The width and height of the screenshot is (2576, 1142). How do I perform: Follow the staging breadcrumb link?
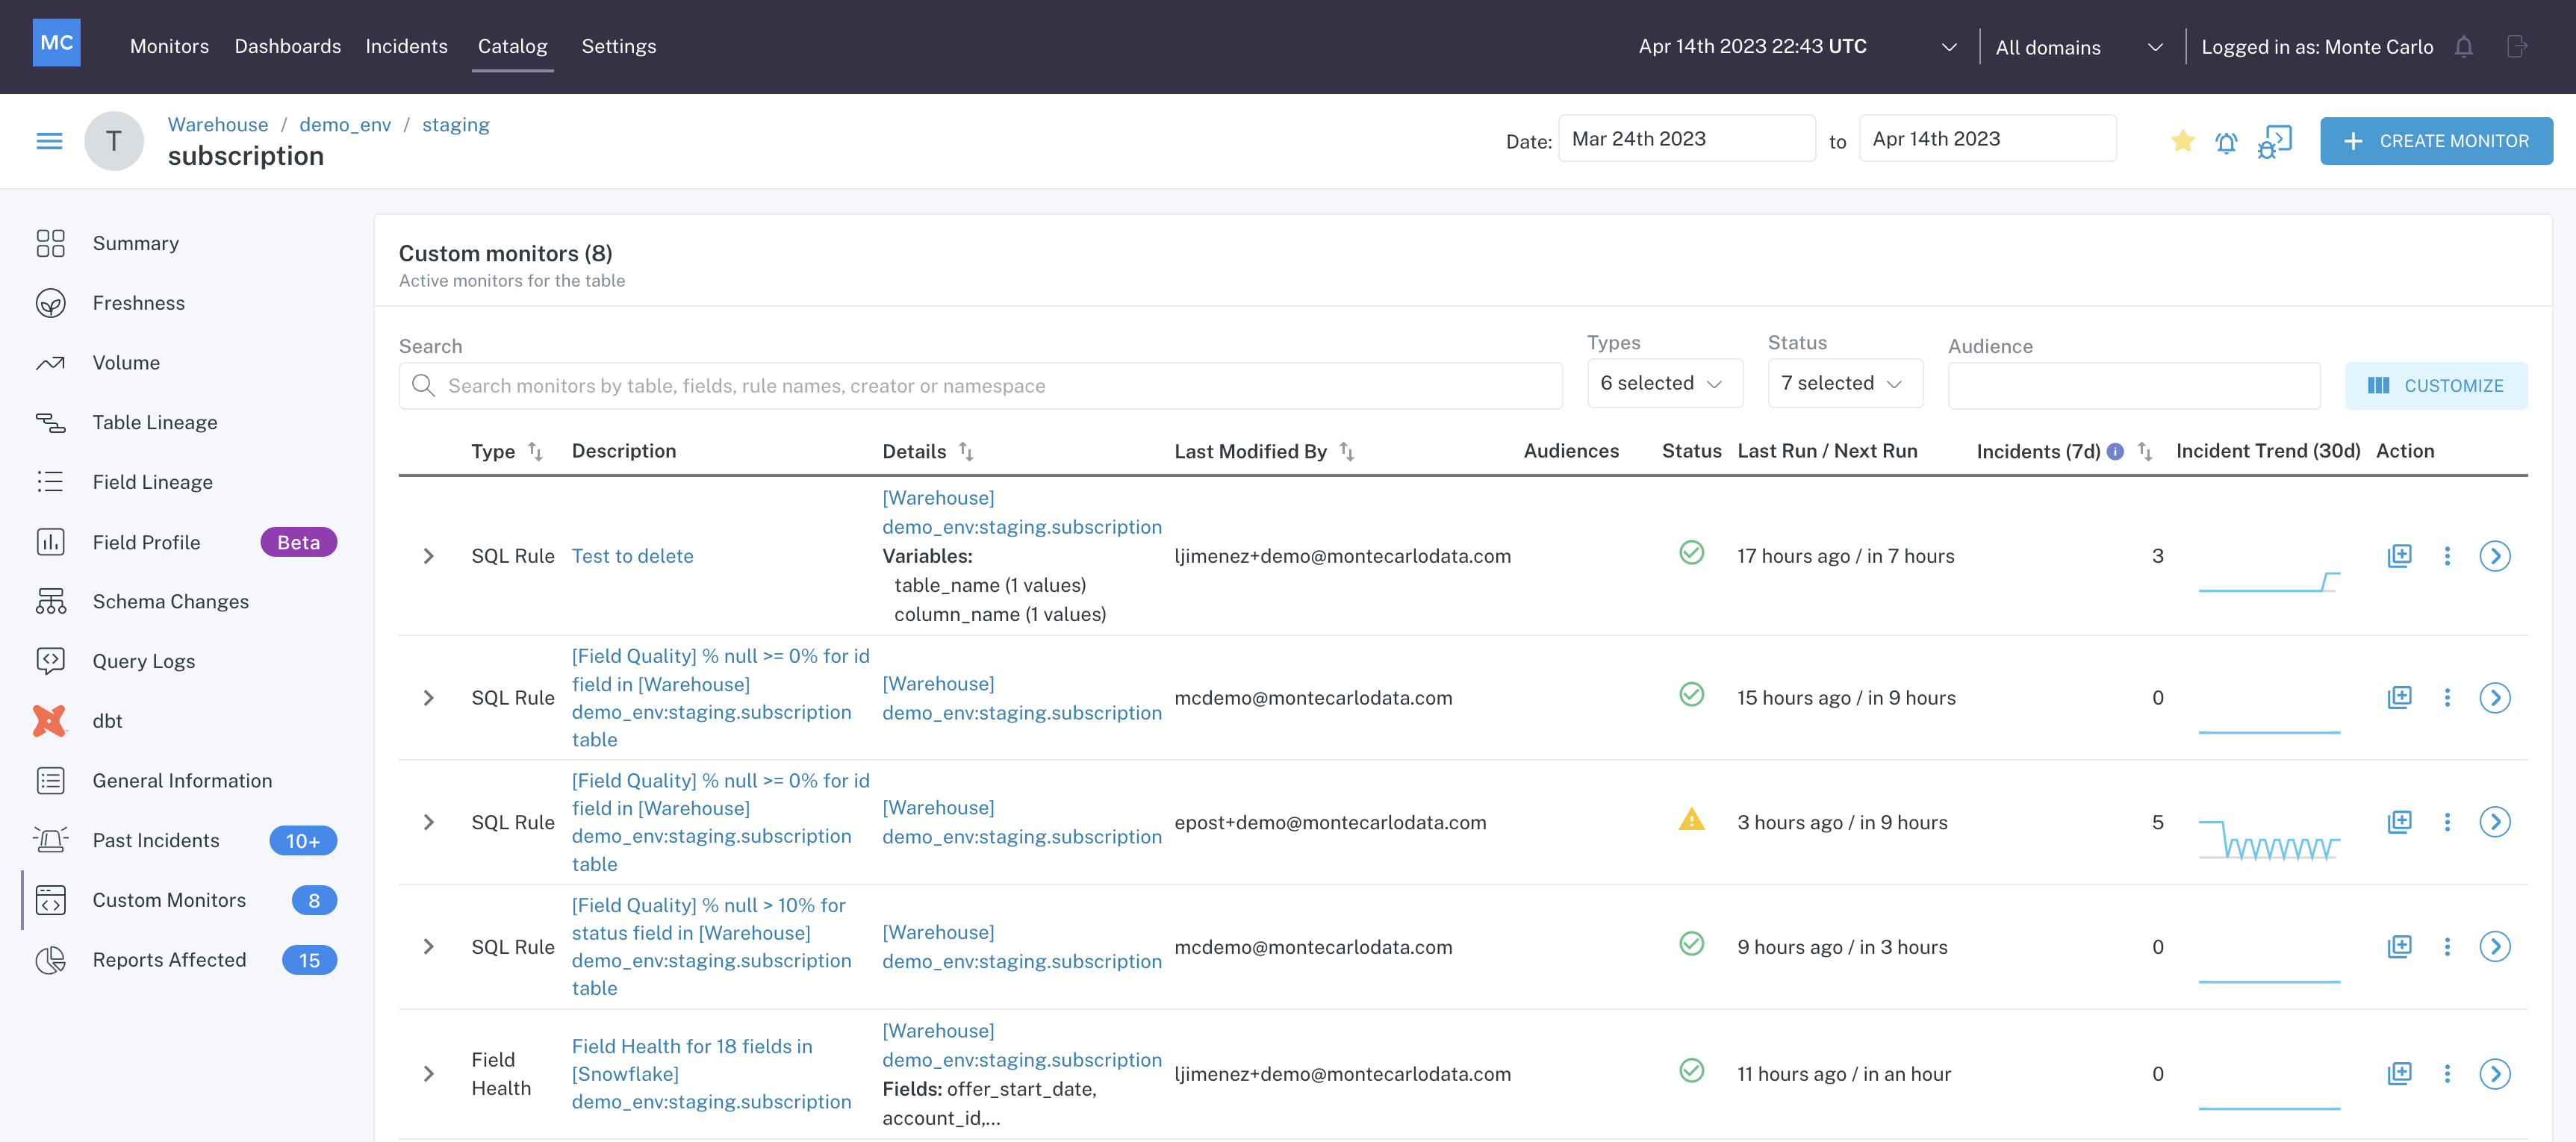coord(456,124)
